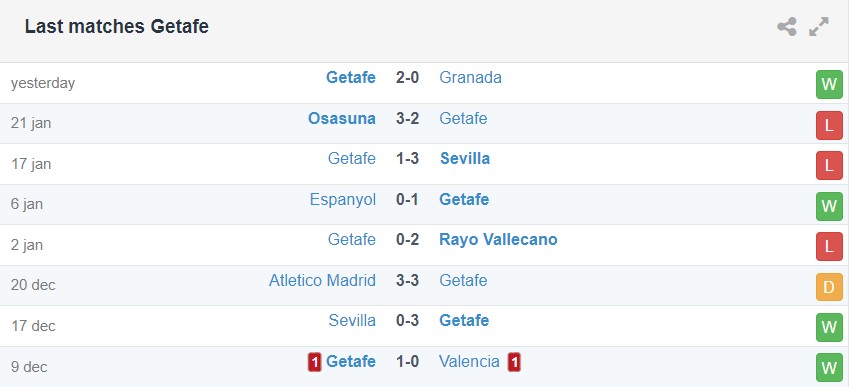
Task: Click the red L badge for the Osasuna match
Action: tap(829, 126)
